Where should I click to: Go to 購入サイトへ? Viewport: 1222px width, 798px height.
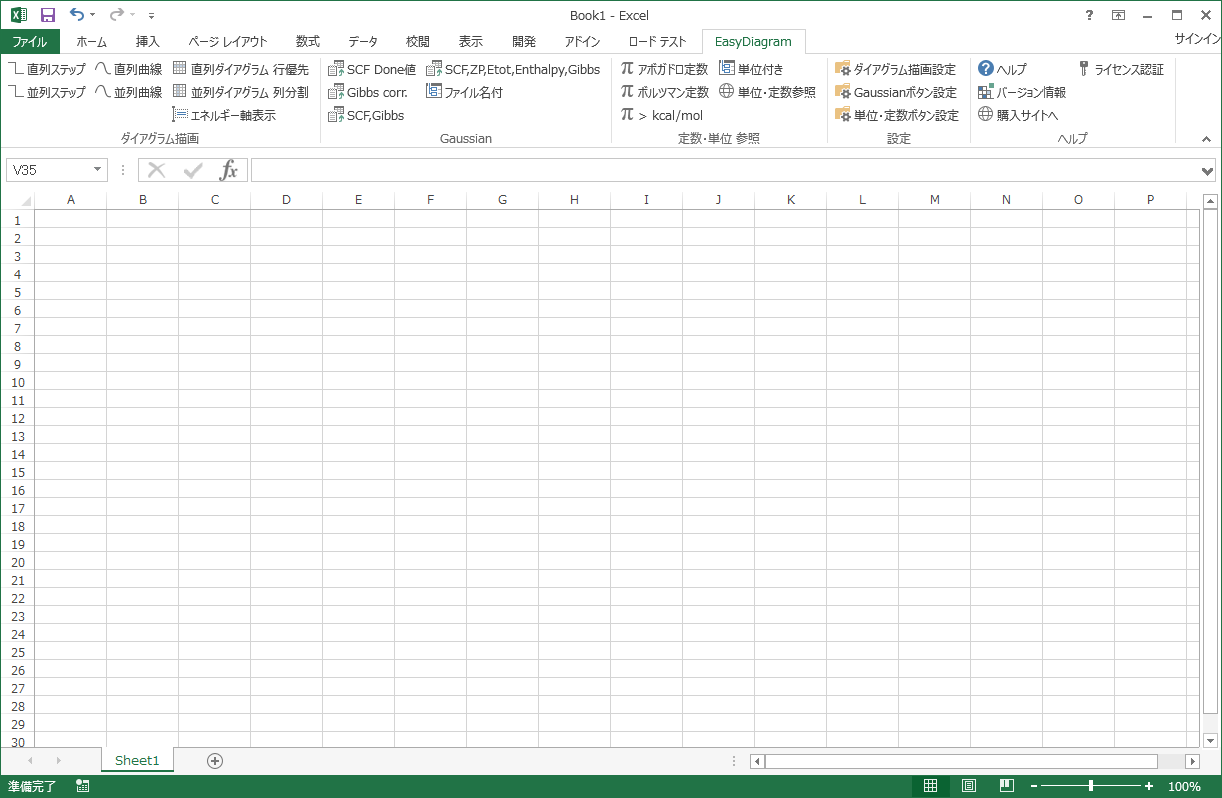coord(1018,115)
